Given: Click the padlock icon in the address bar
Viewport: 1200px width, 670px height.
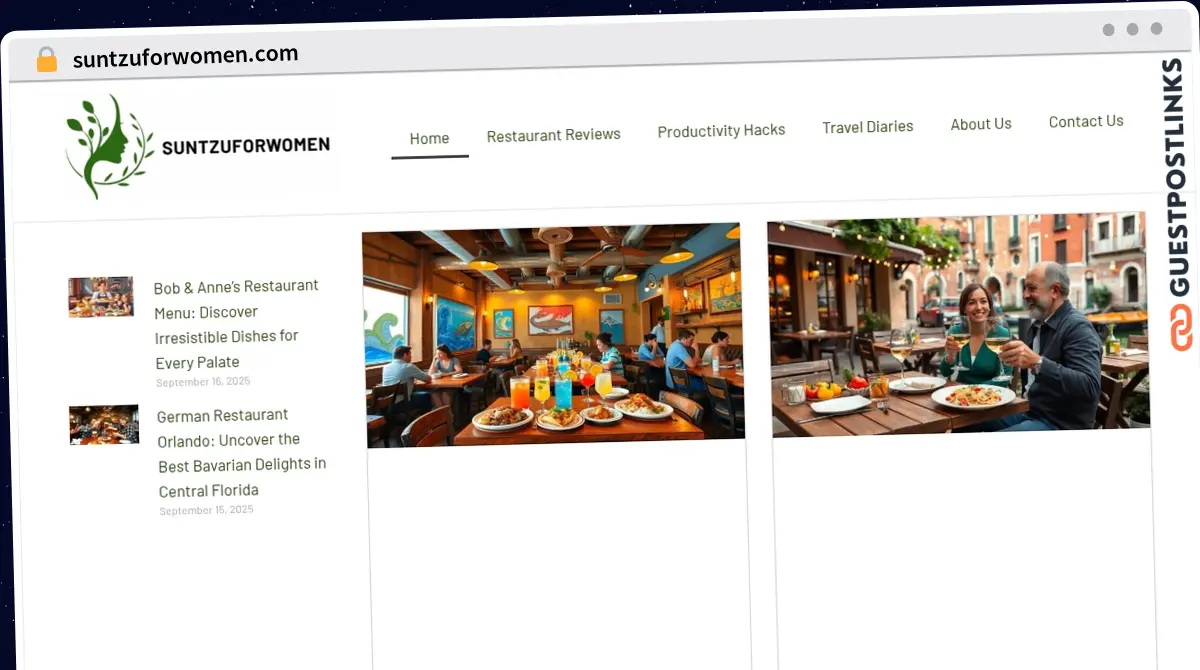Looking at the screenshot, I should point(46,59).
